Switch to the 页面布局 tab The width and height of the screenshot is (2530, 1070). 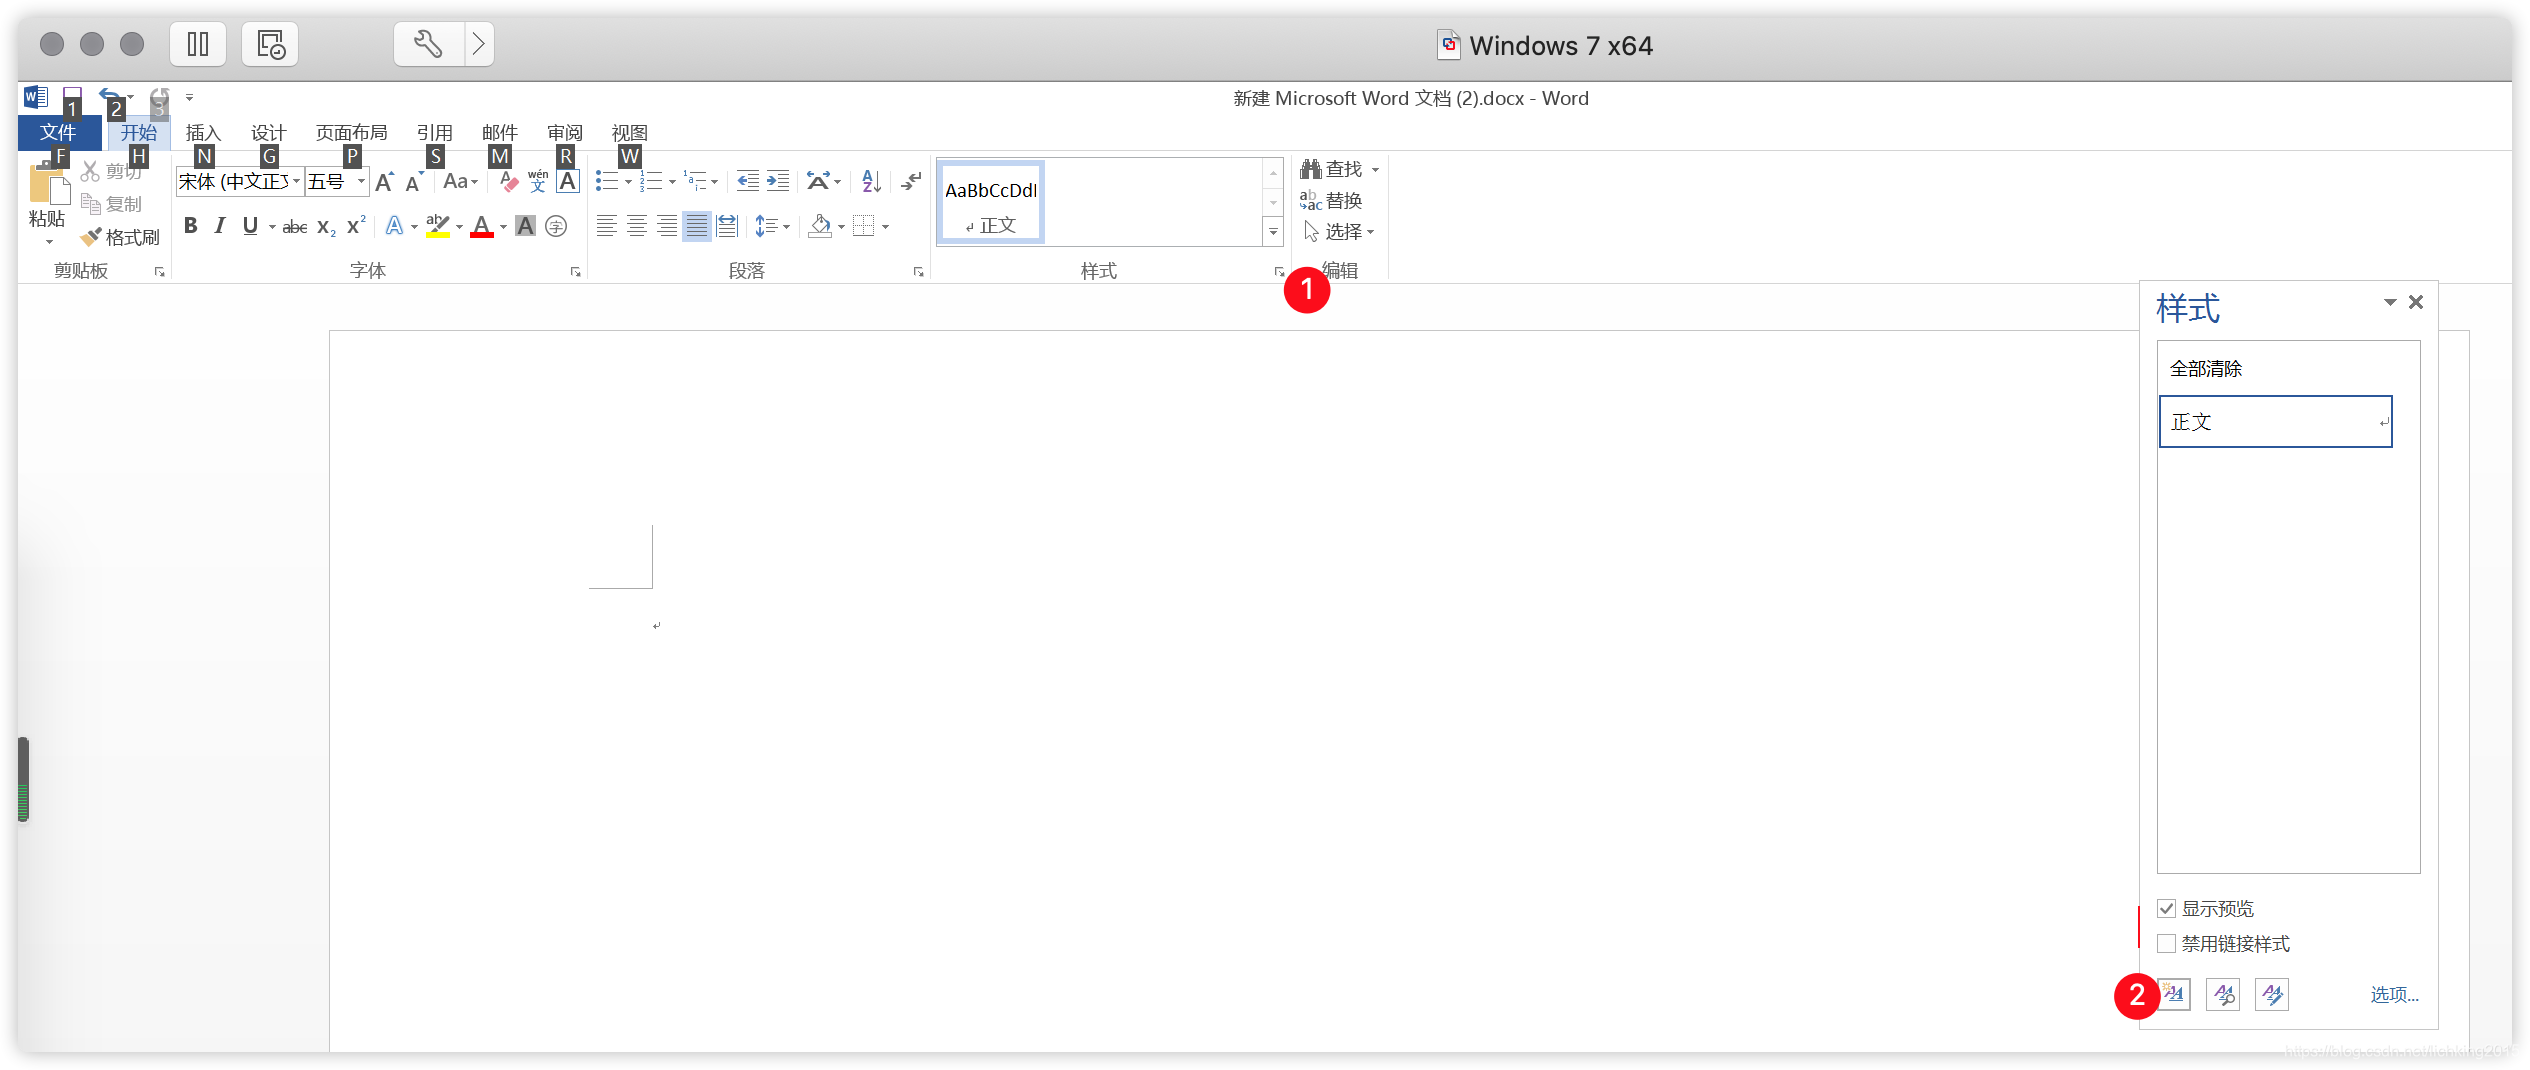tap(351, 133)
